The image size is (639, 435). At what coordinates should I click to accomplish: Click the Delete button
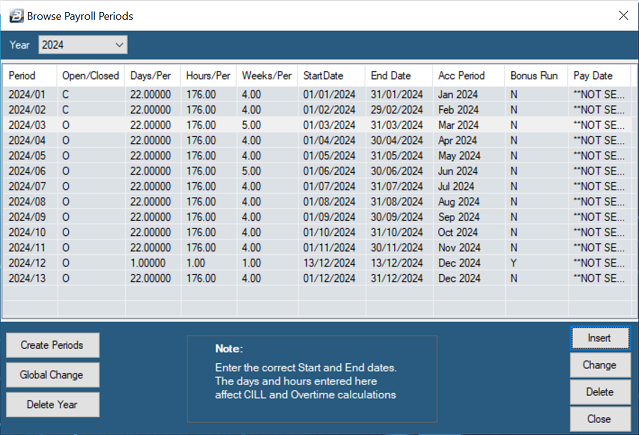[600, 392]
